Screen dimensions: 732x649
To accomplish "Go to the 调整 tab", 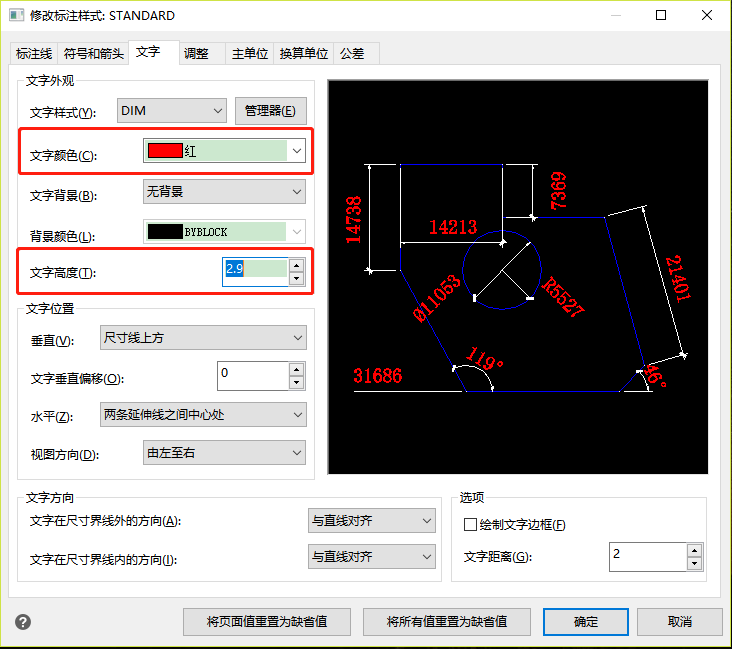I will click(x=202, y=54).
